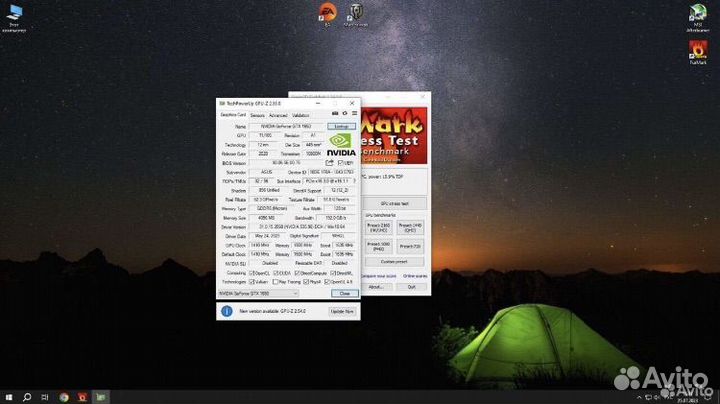Switch to GPU-Z in the taskbar

101,397
